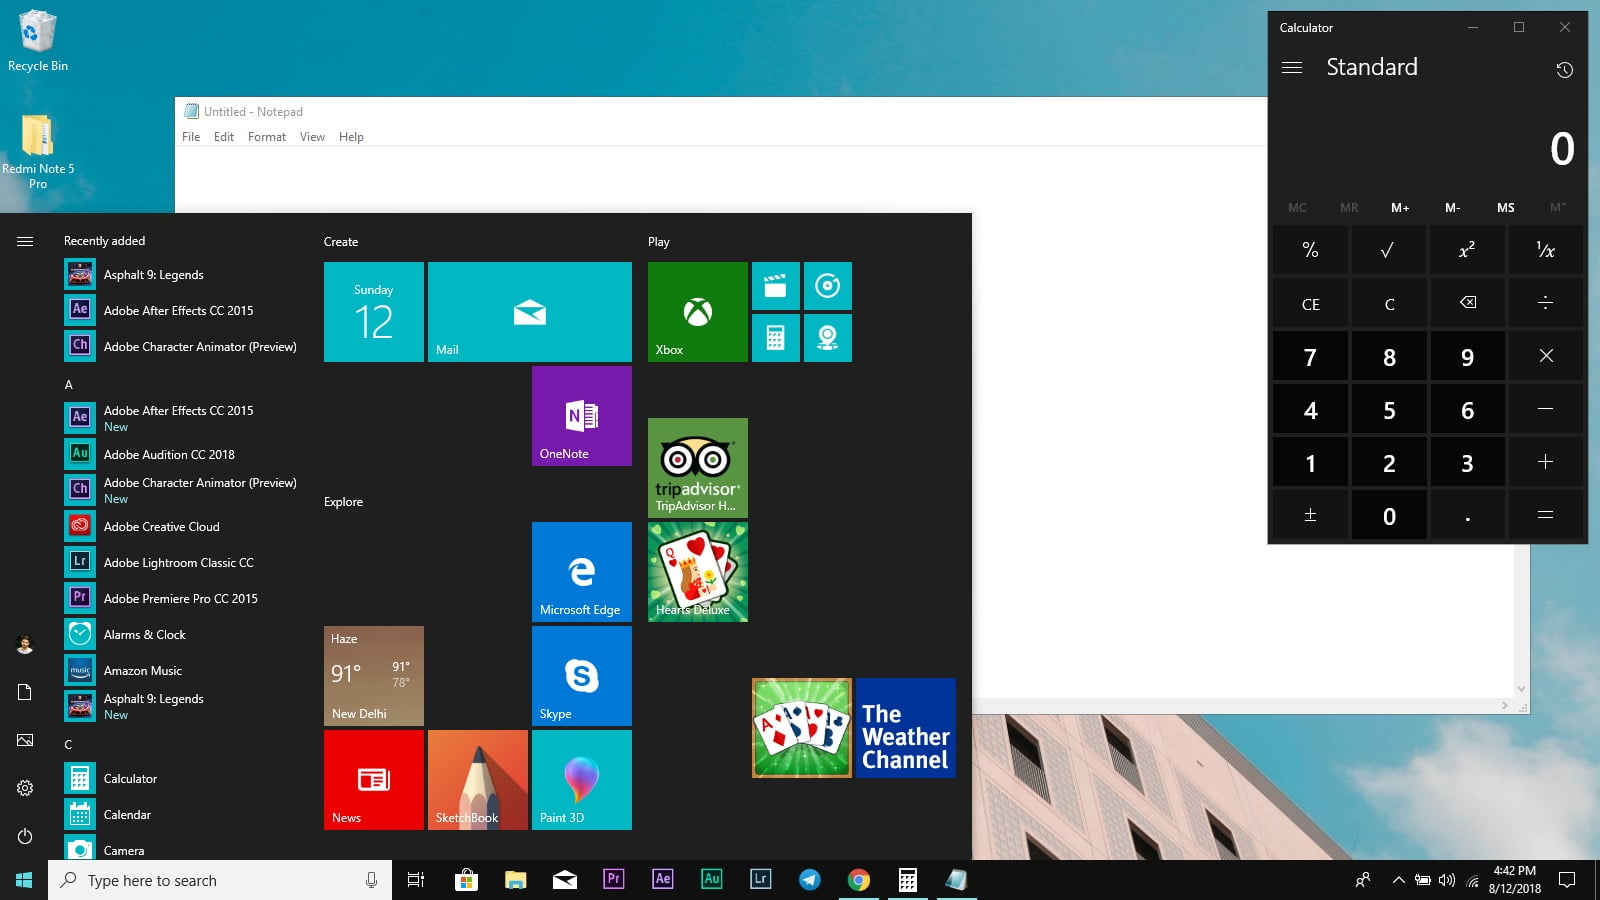Open the calculator history icon
Image resolution: width=1600 pixels, height=900 pixels.
pyautogui.click(x=1564, y=70)
